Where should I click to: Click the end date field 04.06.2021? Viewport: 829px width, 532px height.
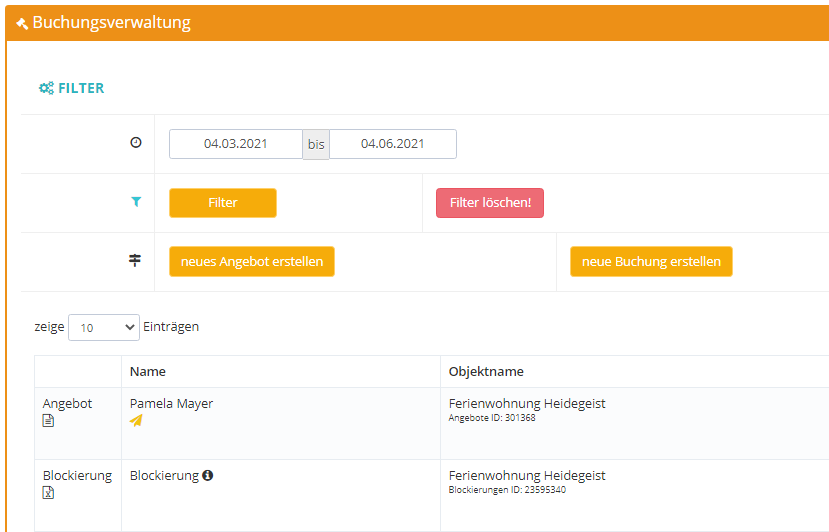pos(393,144)
